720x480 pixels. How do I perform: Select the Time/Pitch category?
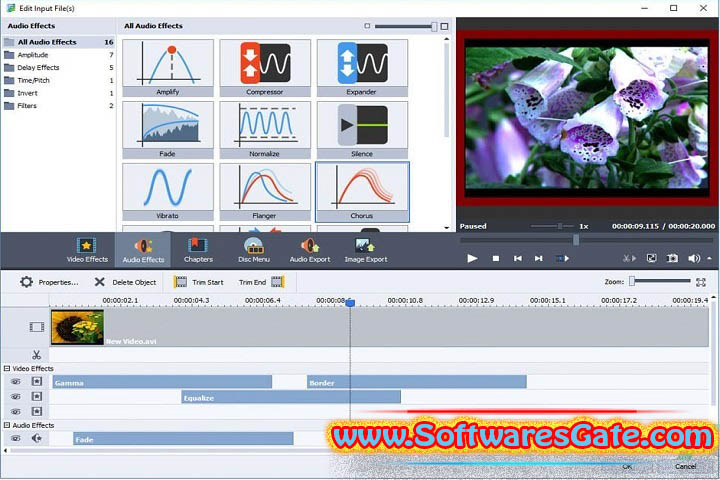click(x=58, y=80)
